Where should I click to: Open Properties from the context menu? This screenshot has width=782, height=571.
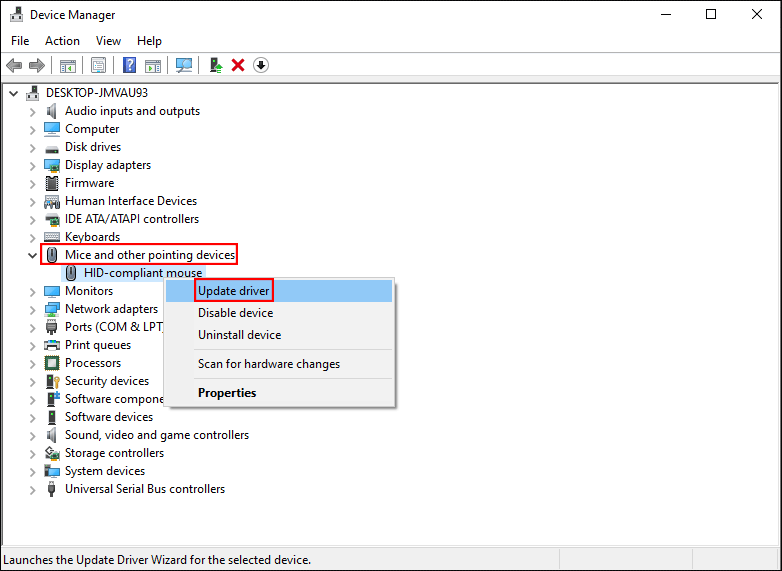click(x=279, y=393)
